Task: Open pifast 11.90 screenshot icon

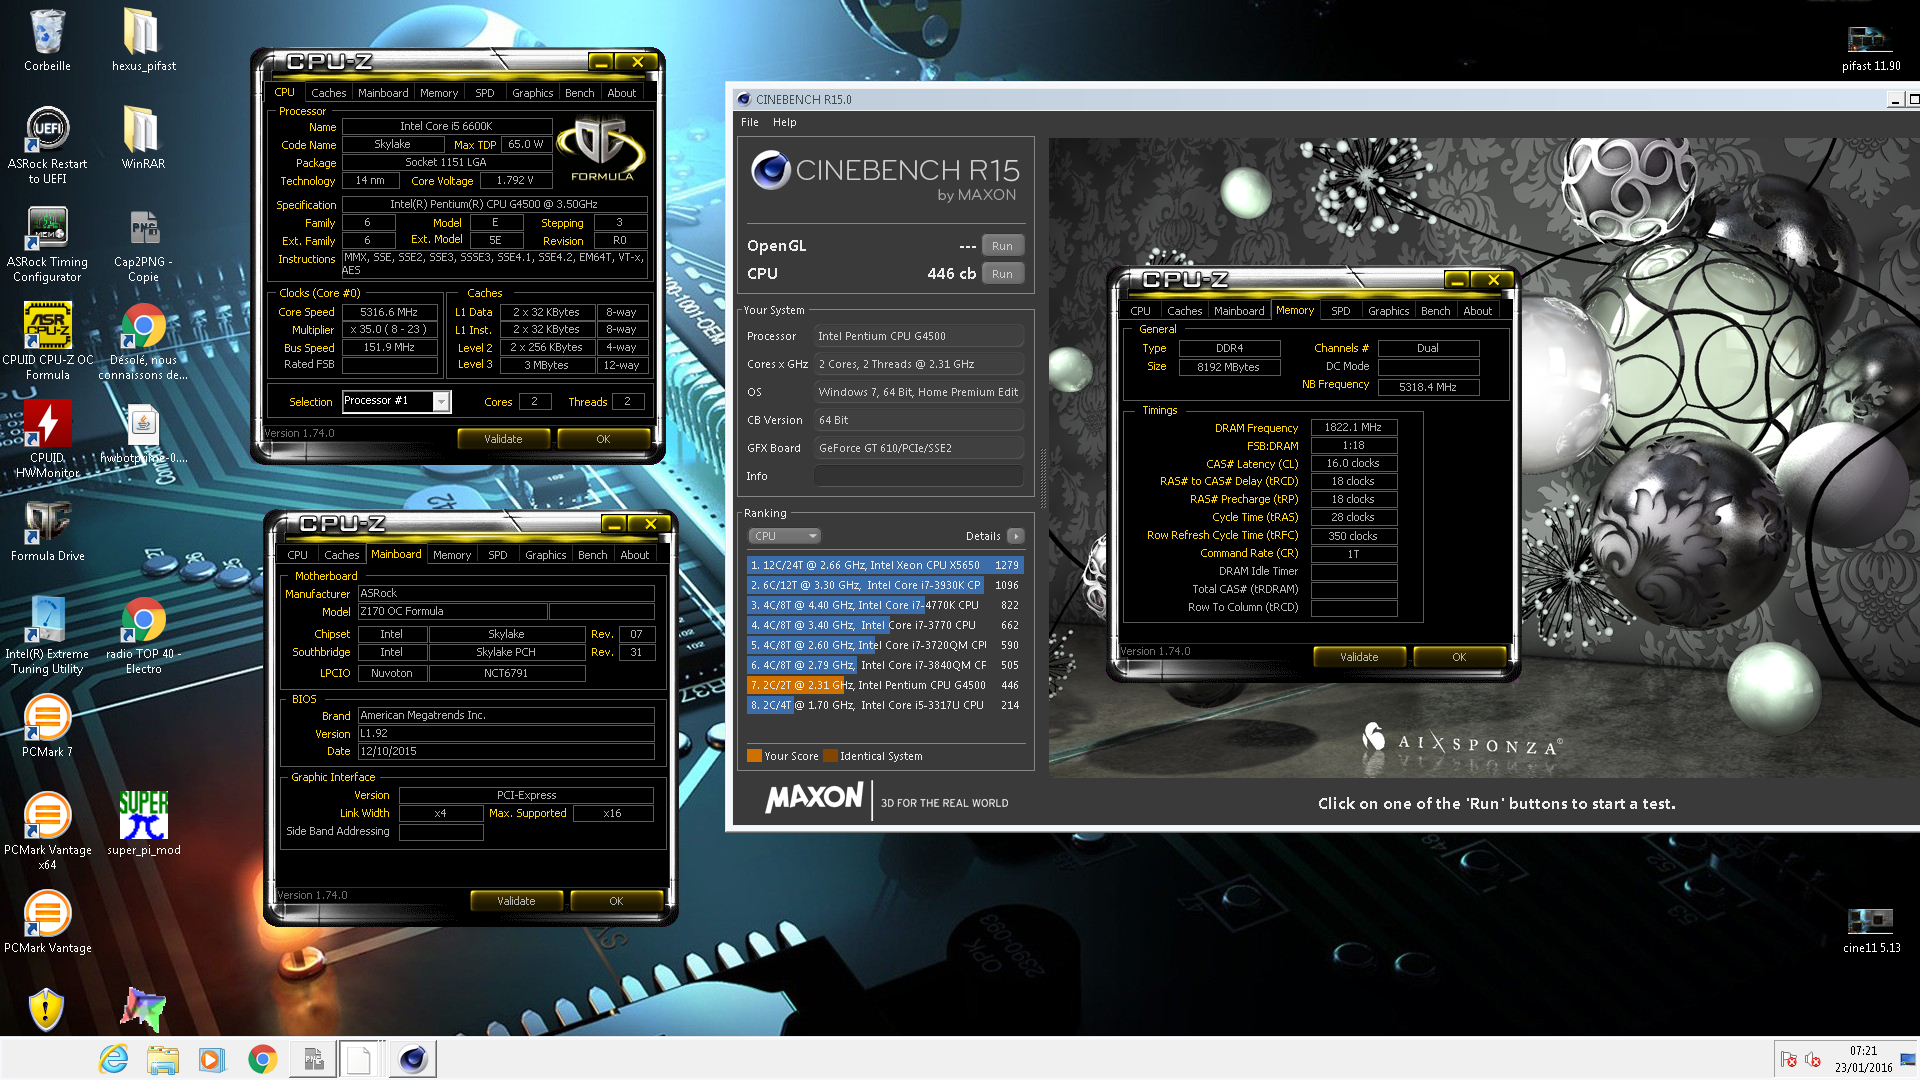Action: (x=1870, y=47)
